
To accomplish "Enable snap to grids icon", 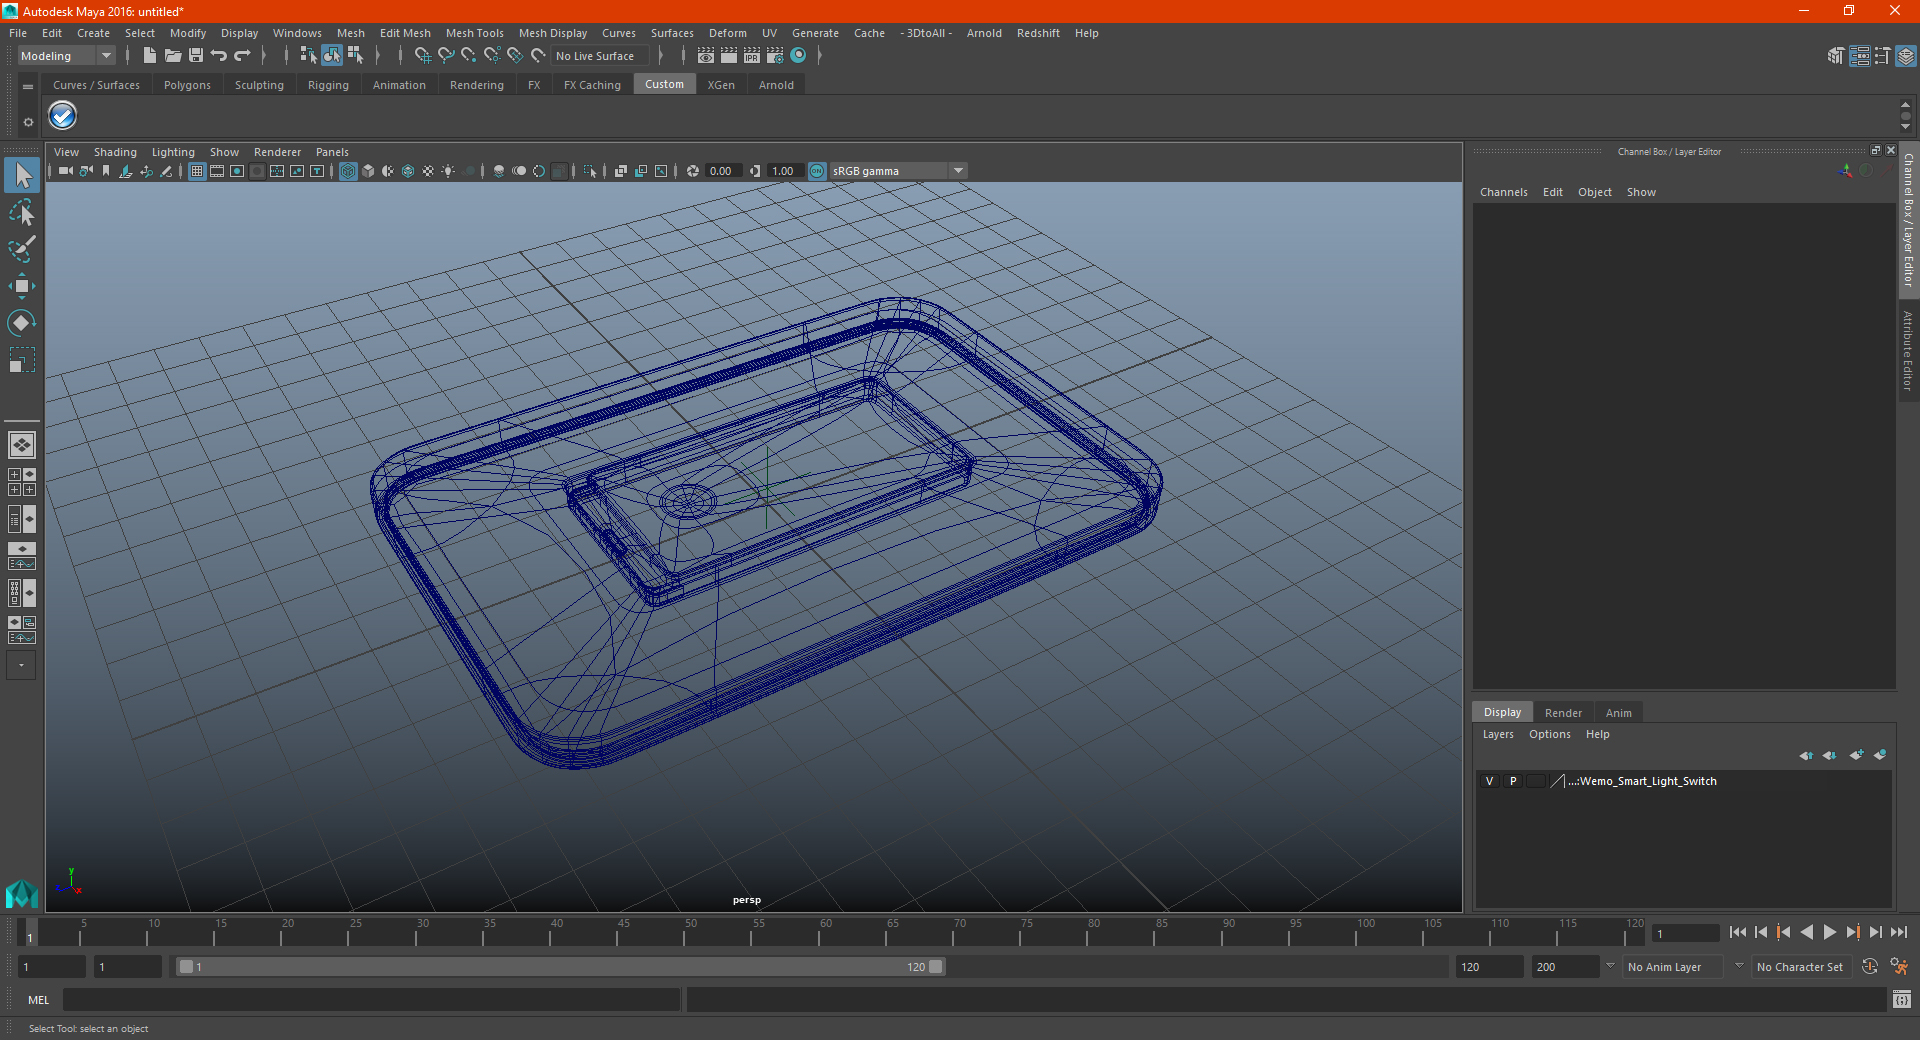I will click(x=422, y=56).
